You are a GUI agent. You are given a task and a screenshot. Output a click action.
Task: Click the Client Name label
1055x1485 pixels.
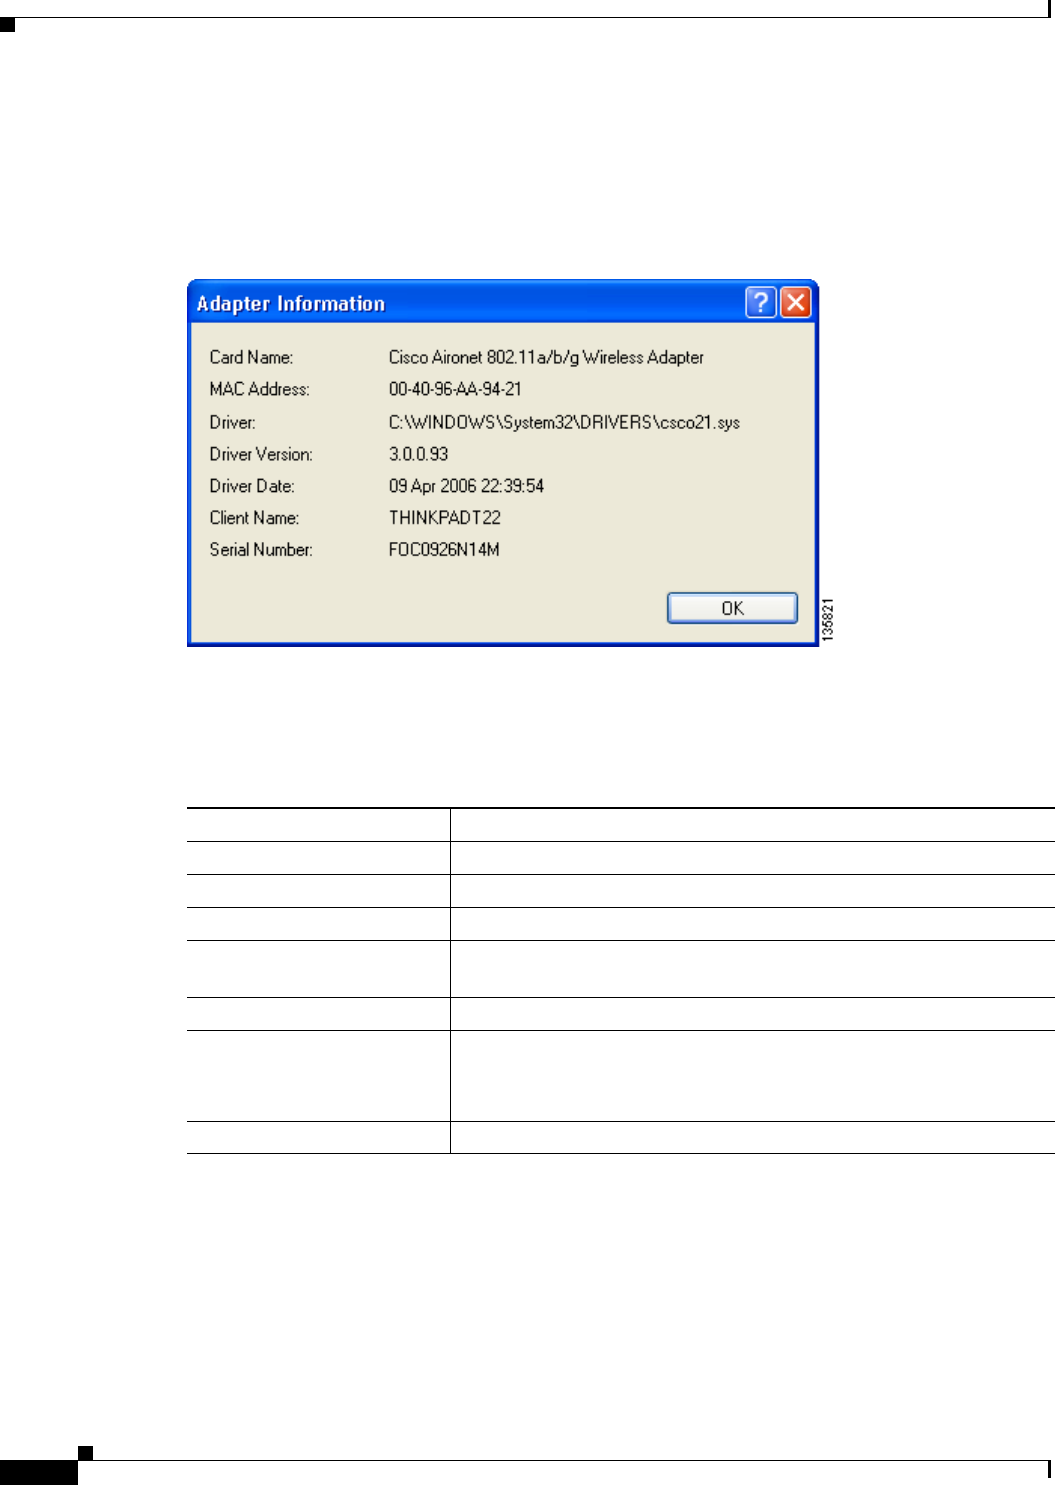pos(254,518)
